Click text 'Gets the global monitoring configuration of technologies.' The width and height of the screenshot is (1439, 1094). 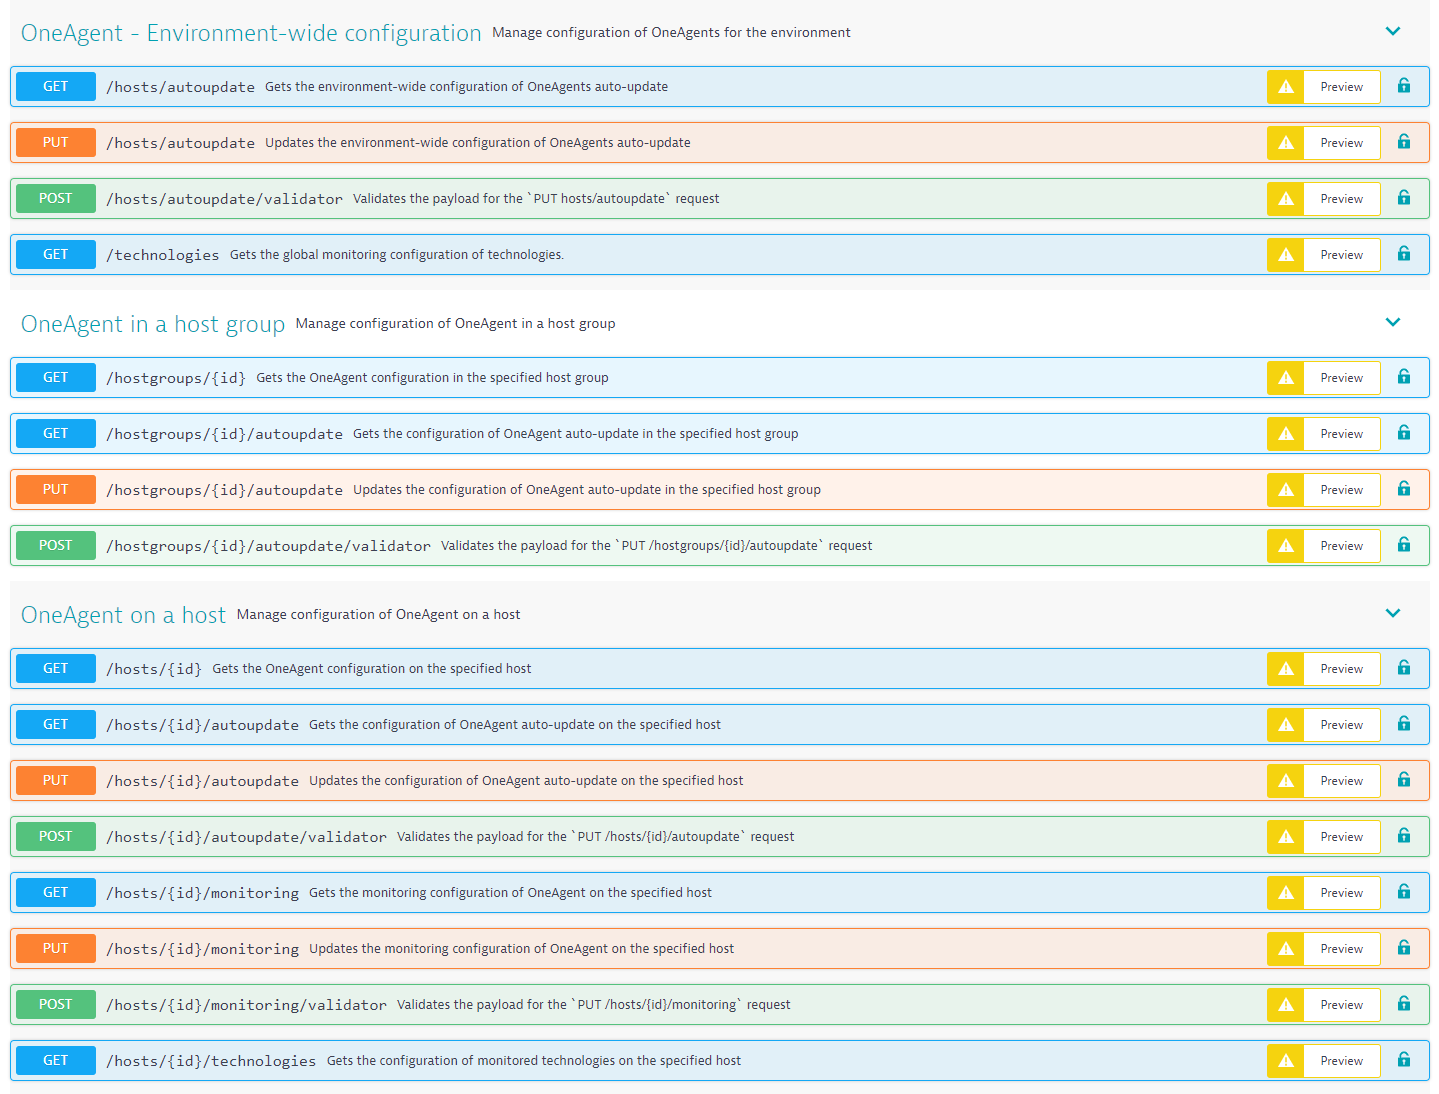(x=397, y=255)
